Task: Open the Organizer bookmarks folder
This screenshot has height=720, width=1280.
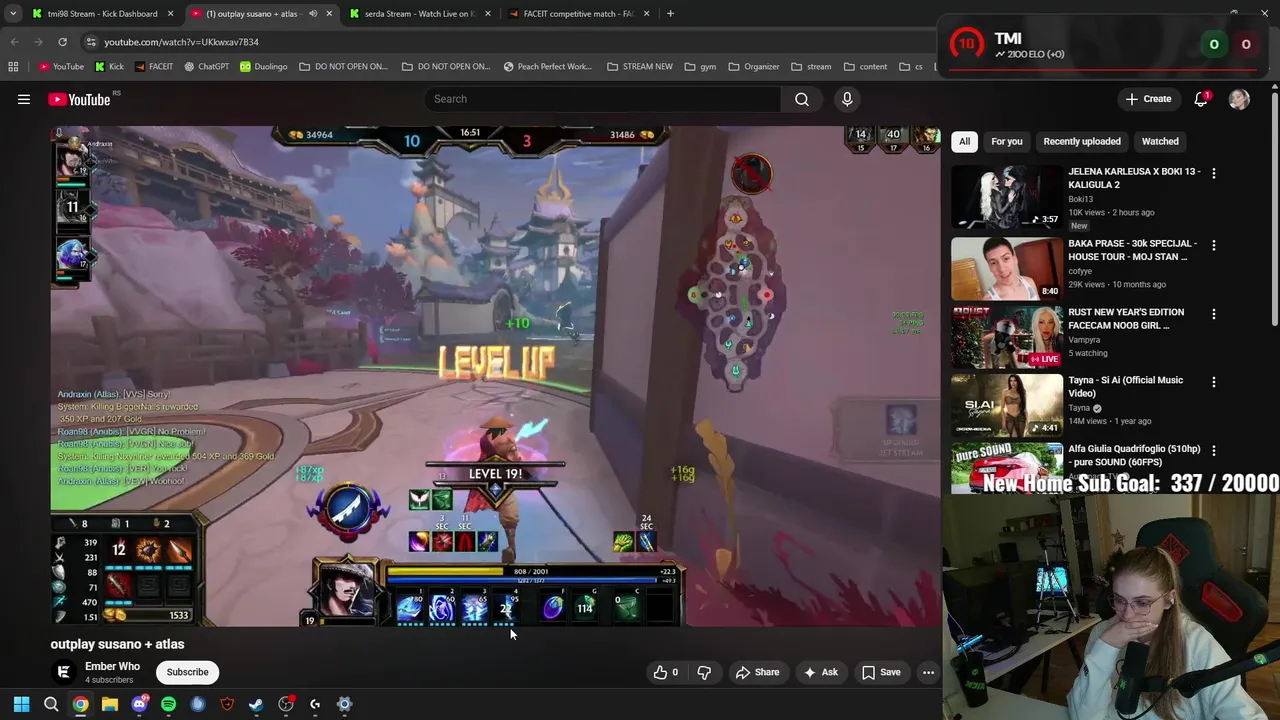Action: pyautogui.click(x=754, y=67)
